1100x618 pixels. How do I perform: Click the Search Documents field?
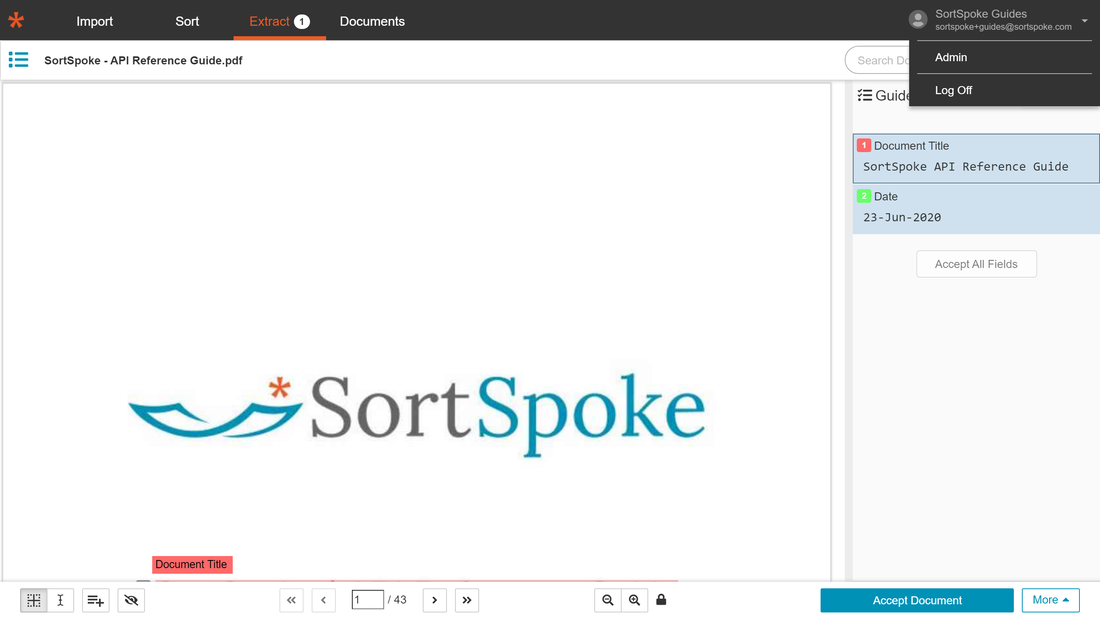point(878,60)
